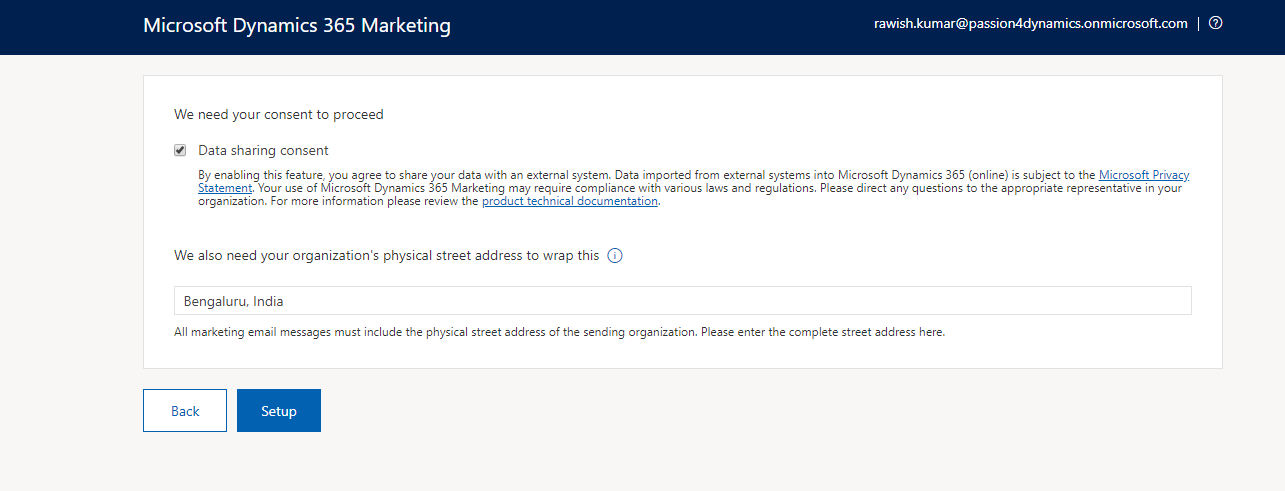The image size is (1285, 491).
Task: Focus the physical street address input field
Action: (x=682, y=301)
